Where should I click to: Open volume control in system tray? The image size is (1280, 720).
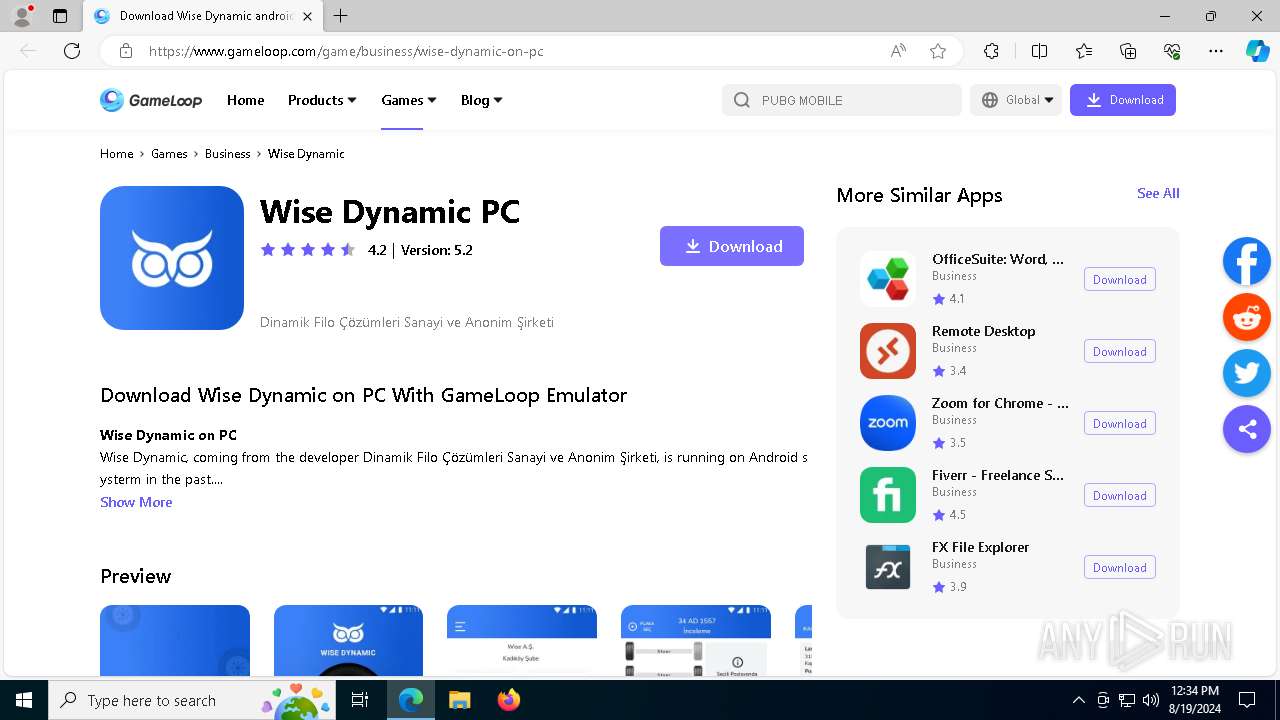pyautogui.click(x=1151, y=700)
